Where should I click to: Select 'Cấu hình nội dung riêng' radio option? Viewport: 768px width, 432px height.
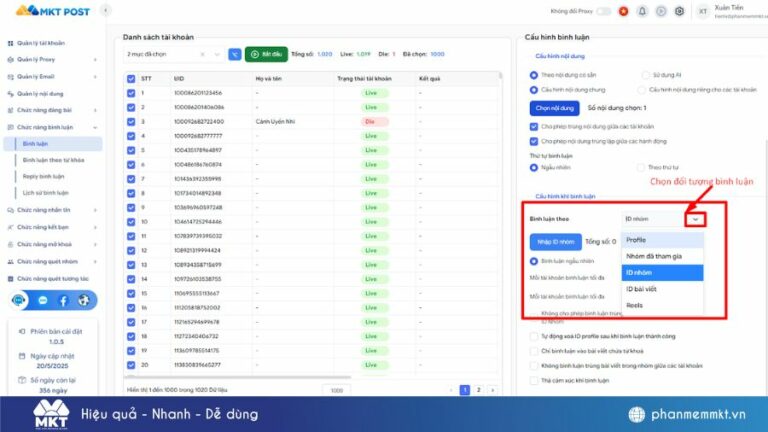point(641,90)
